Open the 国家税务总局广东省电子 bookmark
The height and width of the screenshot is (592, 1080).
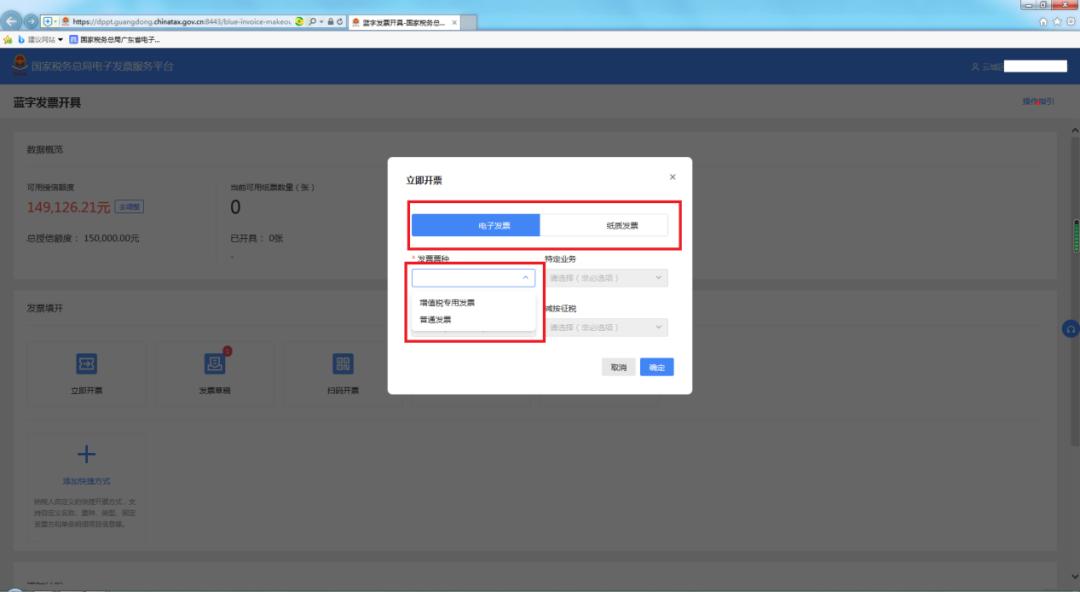[114, 40]
